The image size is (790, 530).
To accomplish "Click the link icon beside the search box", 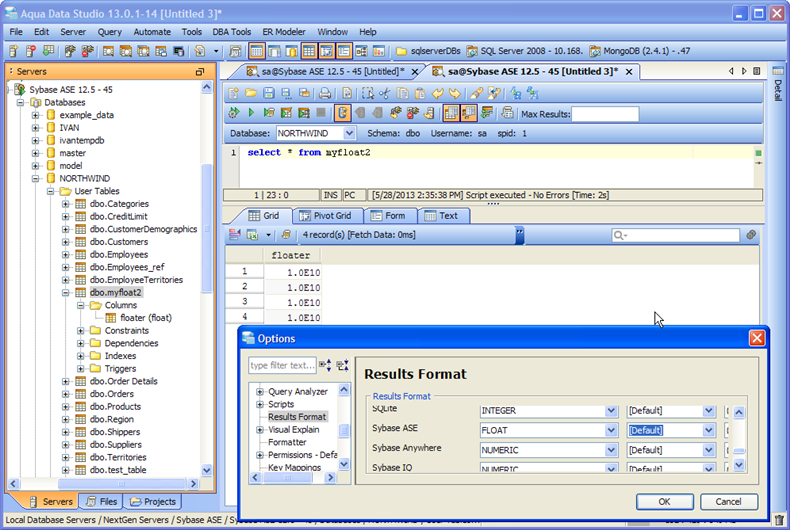I will pyautogui.click(x=751, y=235).
